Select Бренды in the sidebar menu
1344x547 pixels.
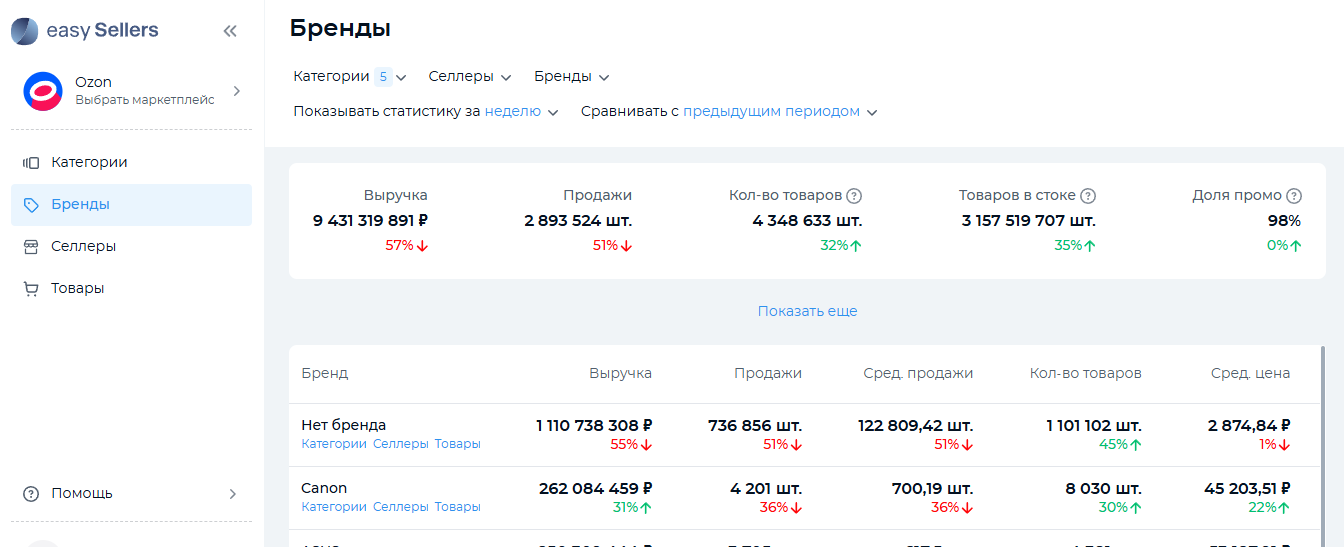click(x=80, y=204)
